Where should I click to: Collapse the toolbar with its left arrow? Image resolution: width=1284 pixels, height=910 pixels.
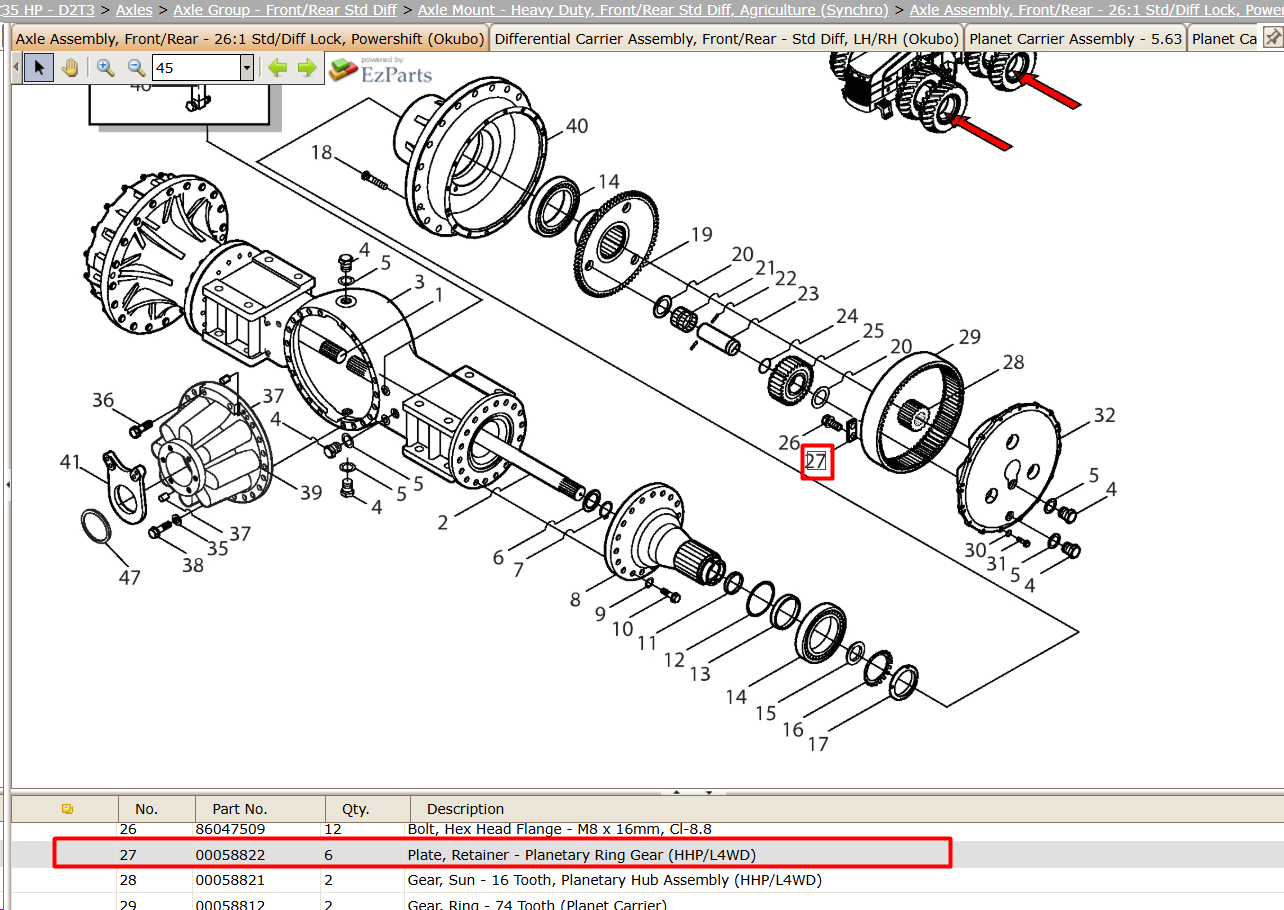(15, 68)
